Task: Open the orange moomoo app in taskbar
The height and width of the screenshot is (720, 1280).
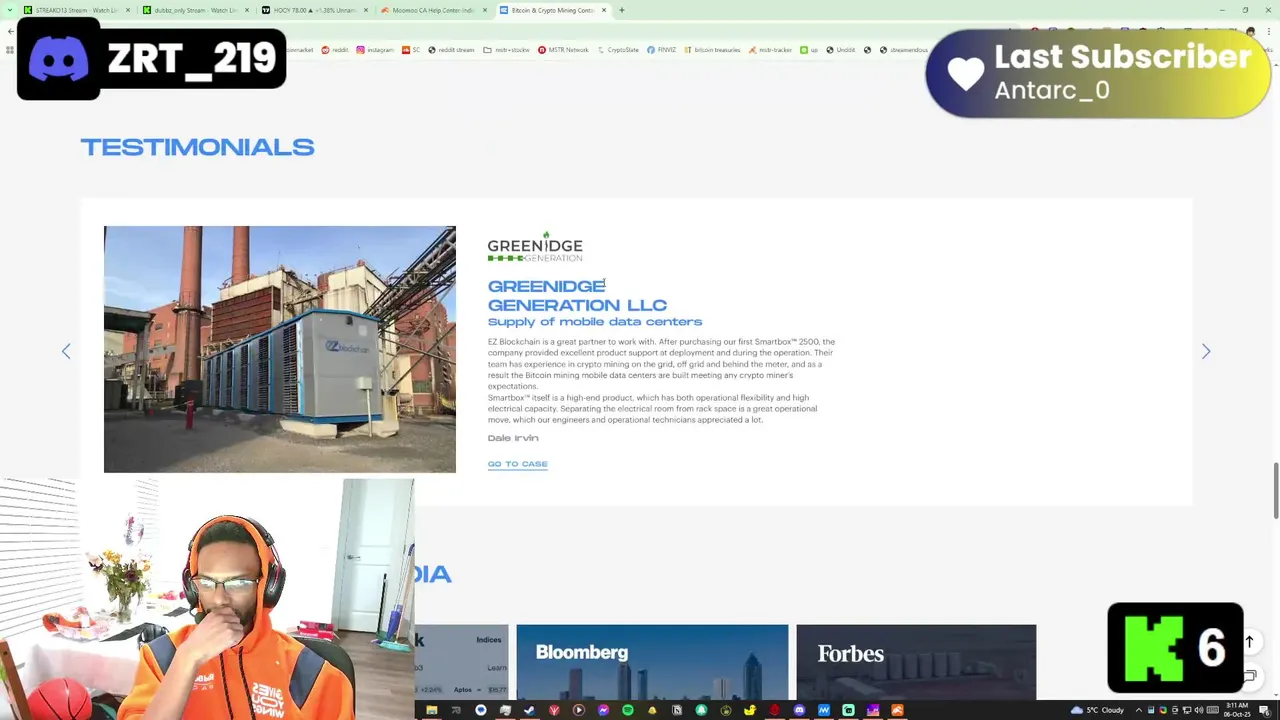Action: (897, 710)
